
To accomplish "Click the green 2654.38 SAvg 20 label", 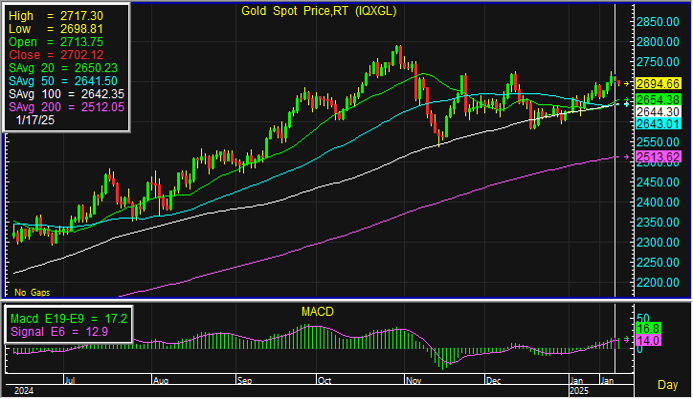I will pyautogui.click(x=659, y=99).
